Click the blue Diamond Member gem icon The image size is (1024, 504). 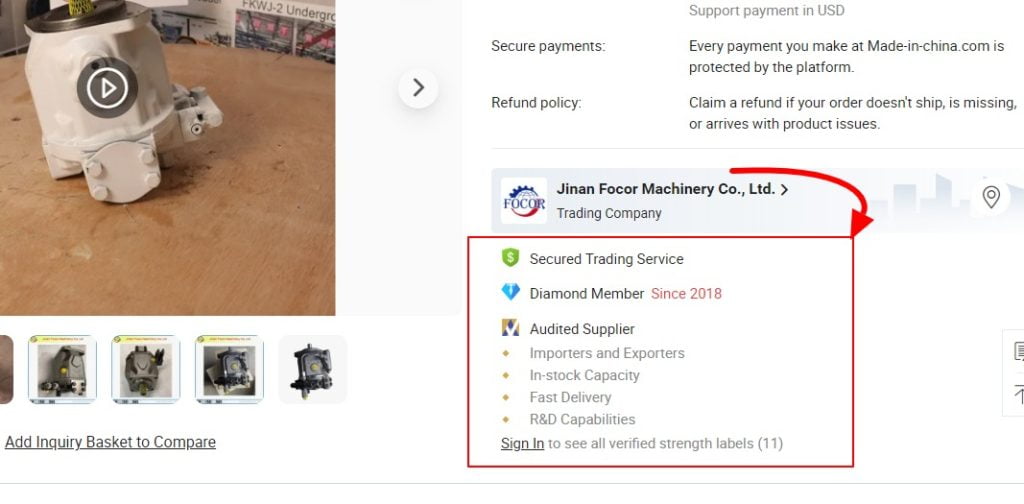coord(510,292)
